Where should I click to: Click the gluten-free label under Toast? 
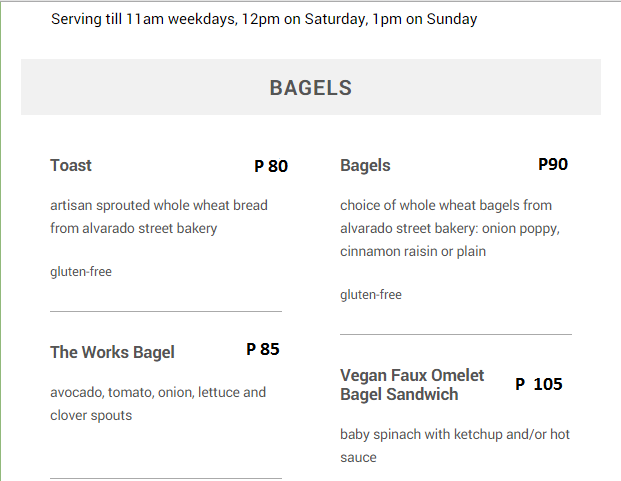tap(81, 272)
